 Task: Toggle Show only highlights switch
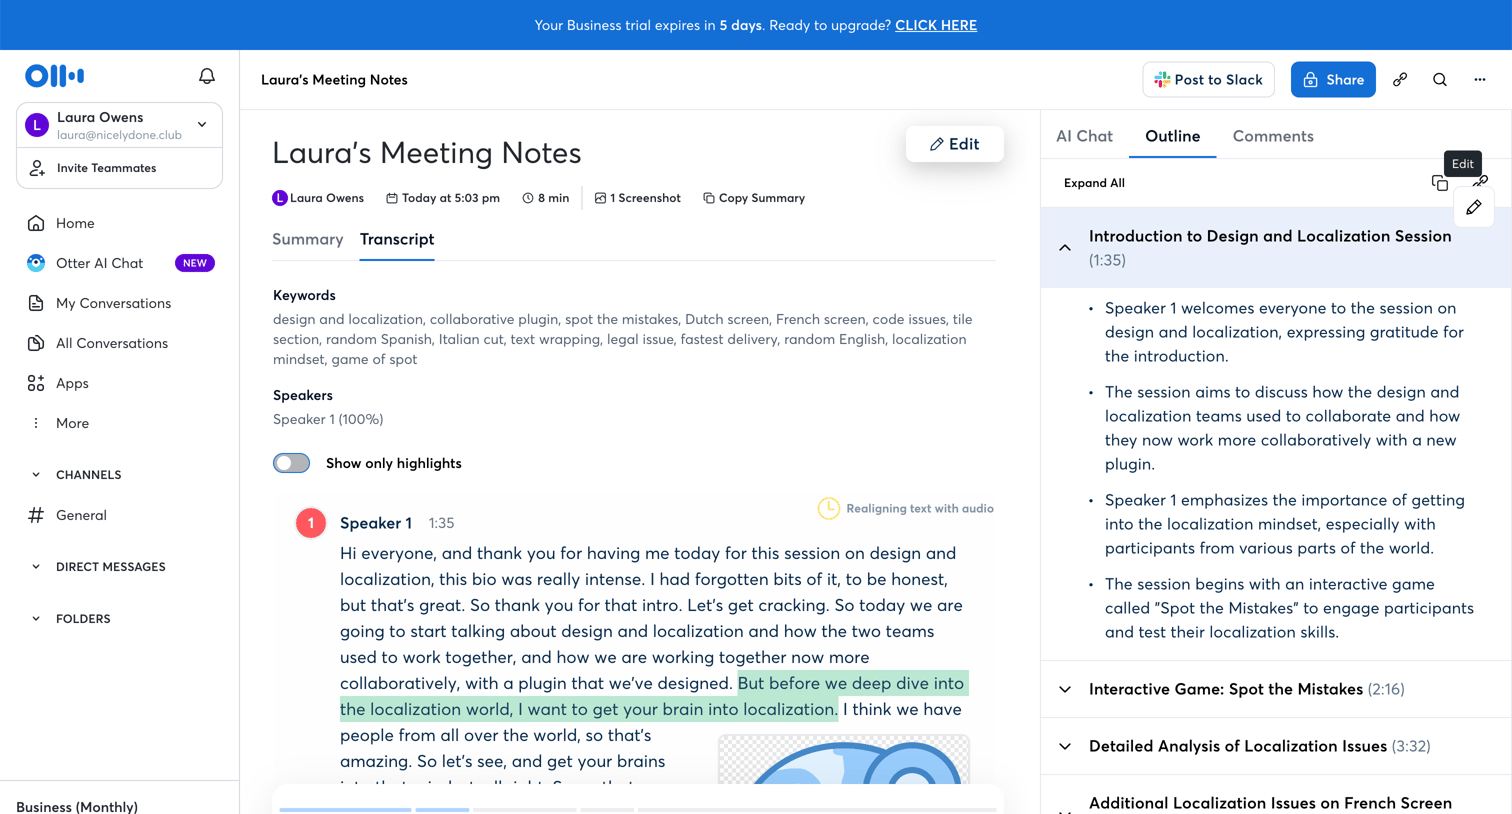pyautogui.click(x=292, y=463)
